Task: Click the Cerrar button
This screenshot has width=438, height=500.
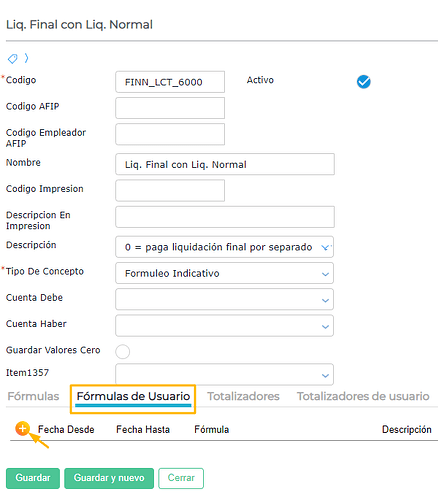Action: 181,478
